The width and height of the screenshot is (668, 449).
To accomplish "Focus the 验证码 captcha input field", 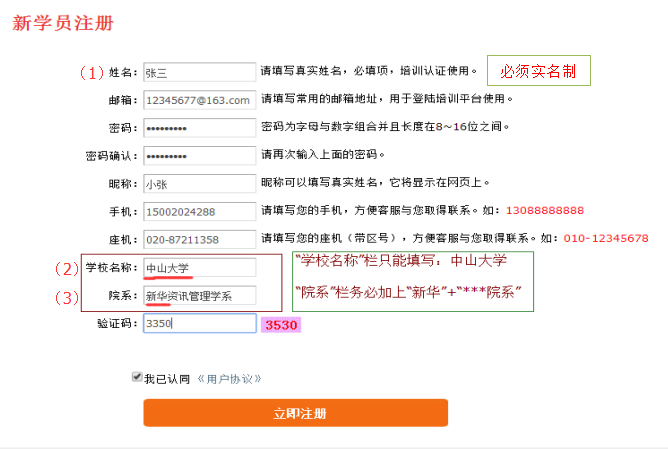I will tap(199, 324).
